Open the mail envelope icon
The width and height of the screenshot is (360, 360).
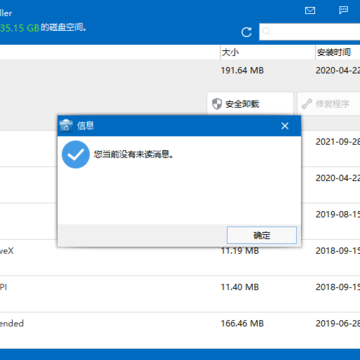tap(310, 11)
